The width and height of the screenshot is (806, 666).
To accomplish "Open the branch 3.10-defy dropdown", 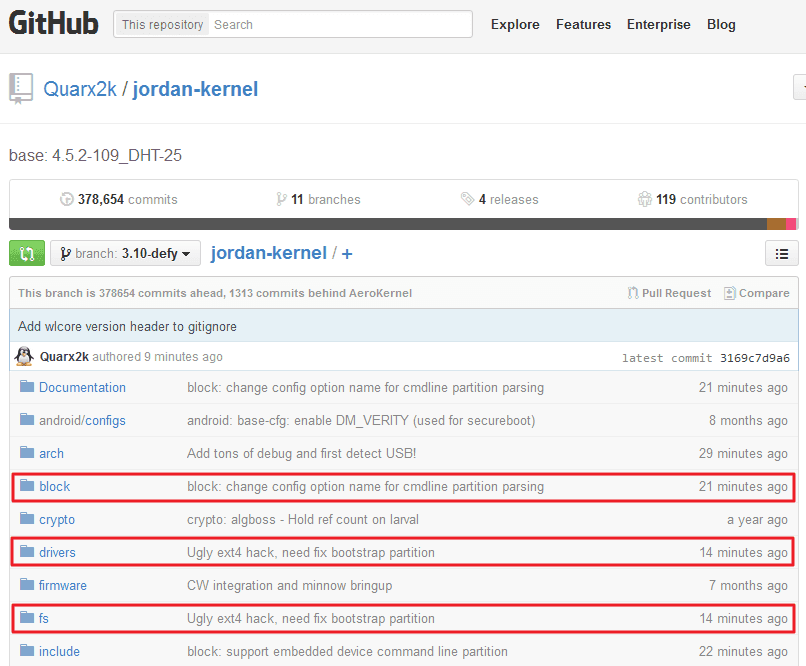I will tap(125, 253).
